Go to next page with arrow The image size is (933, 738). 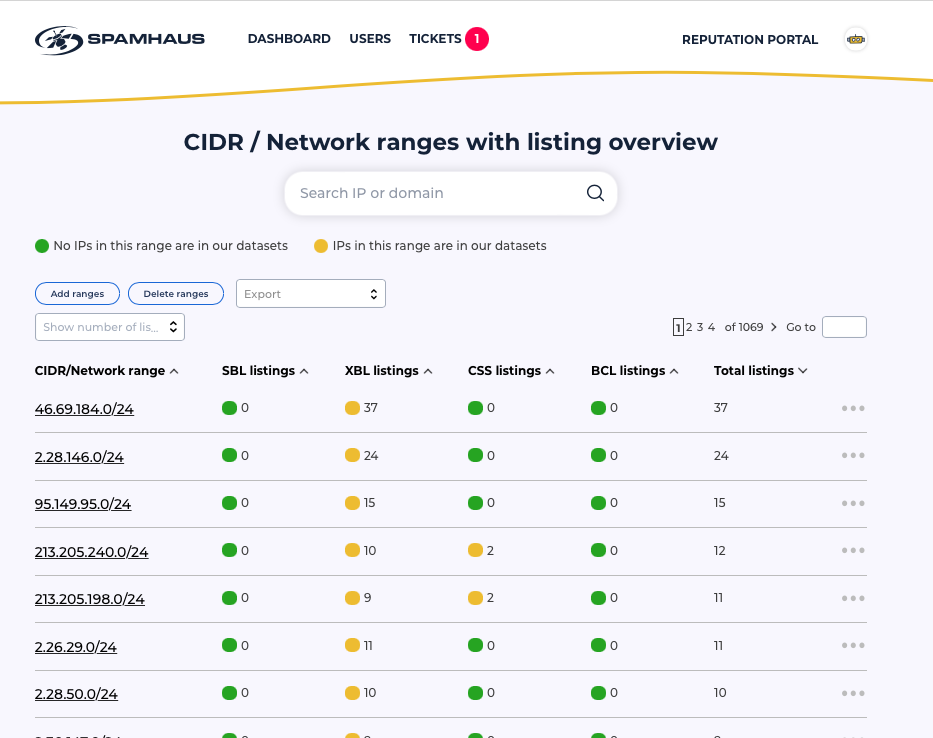pos(774,327)
